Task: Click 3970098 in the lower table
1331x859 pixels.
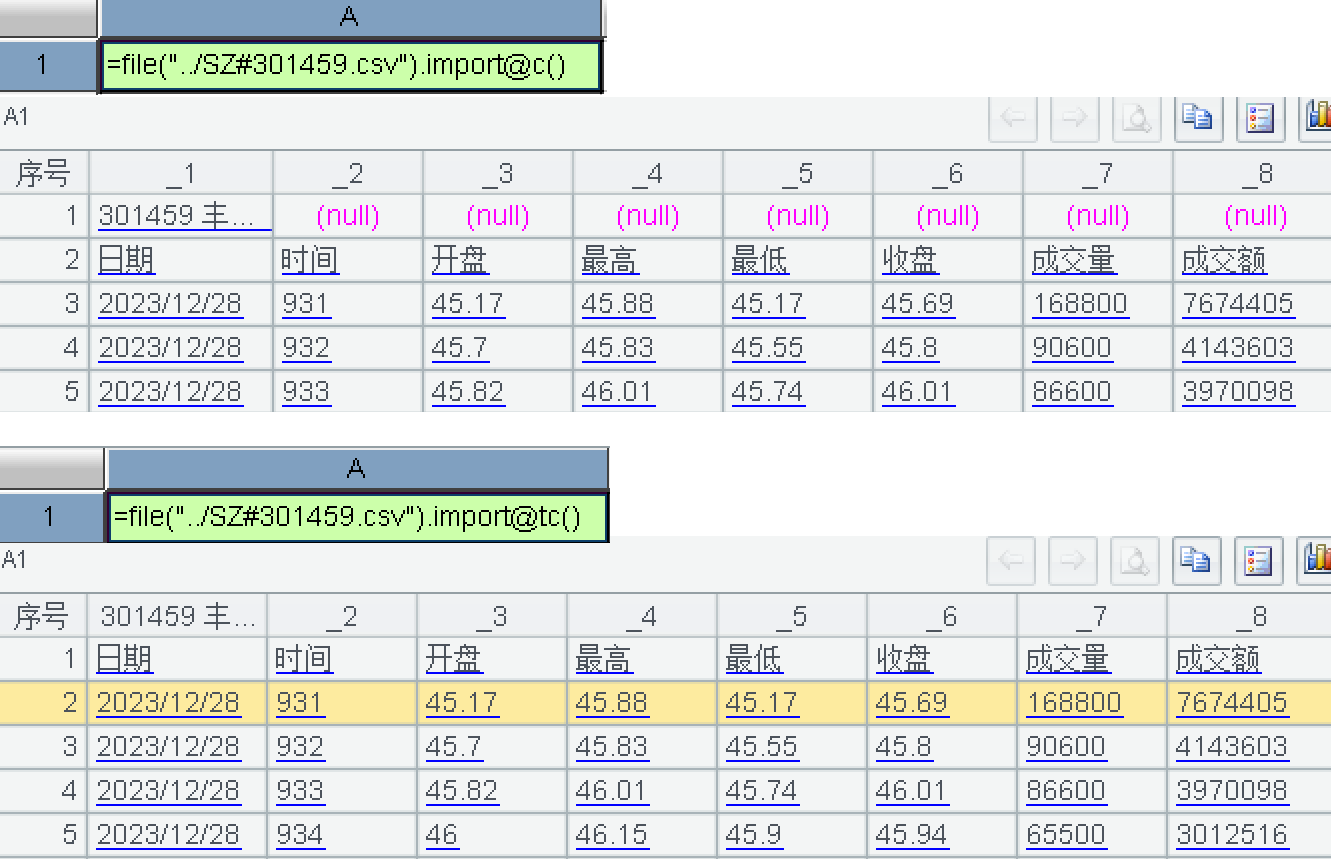Action: (1232, 791)
